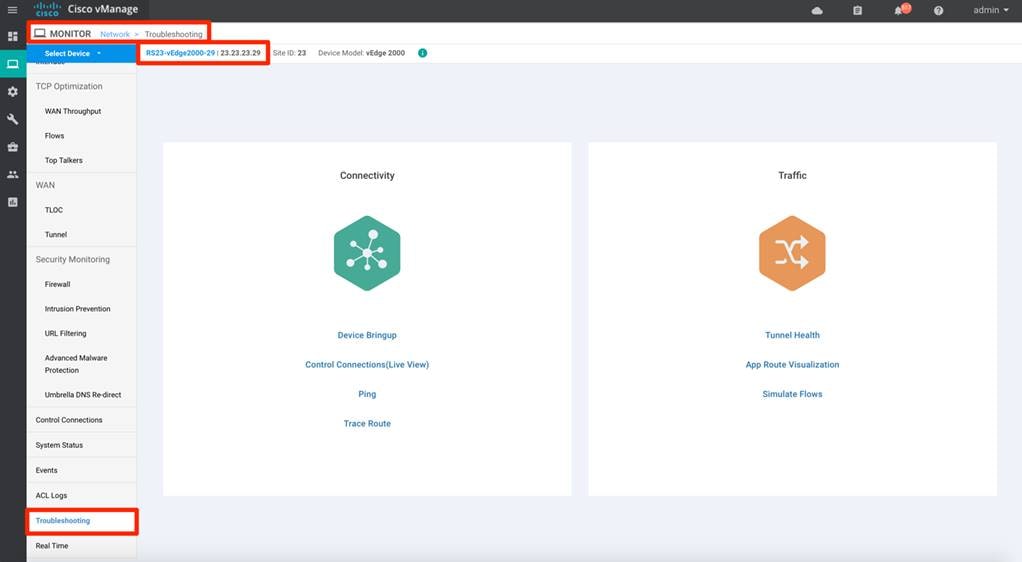
Task: Open Control Connections(Live View) link
Action: pos(367,364)
